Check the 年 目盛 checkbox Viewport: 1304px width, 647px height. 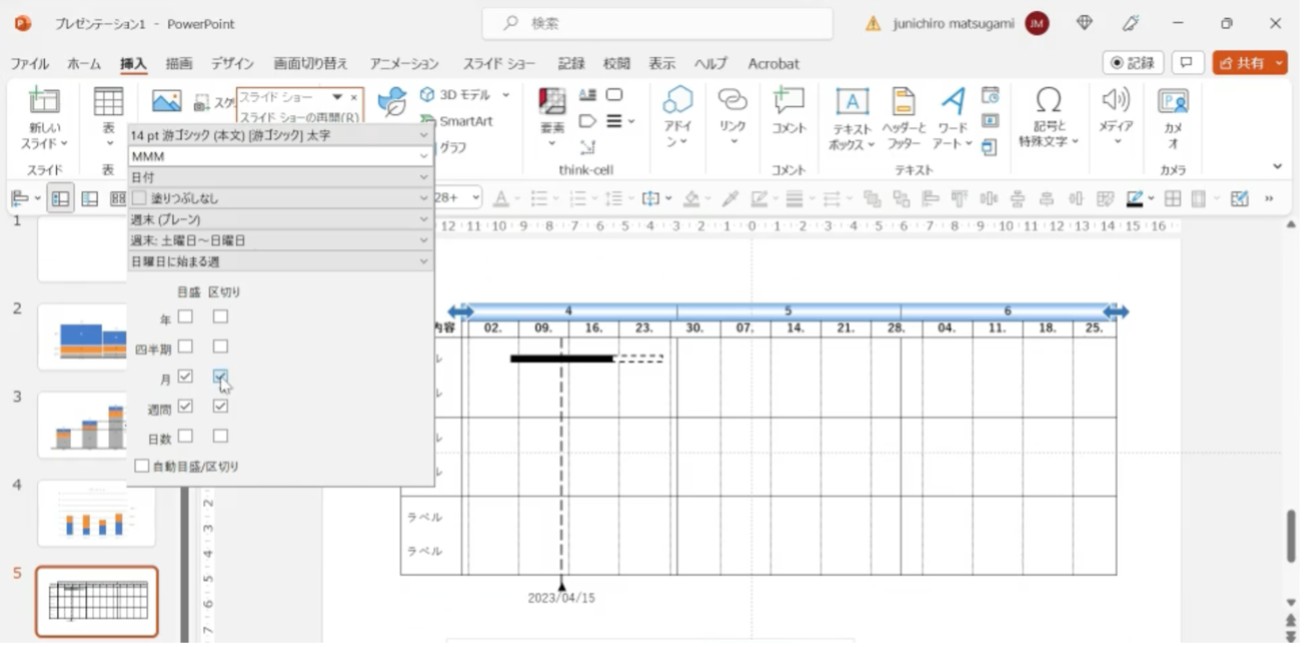point(185,317)
